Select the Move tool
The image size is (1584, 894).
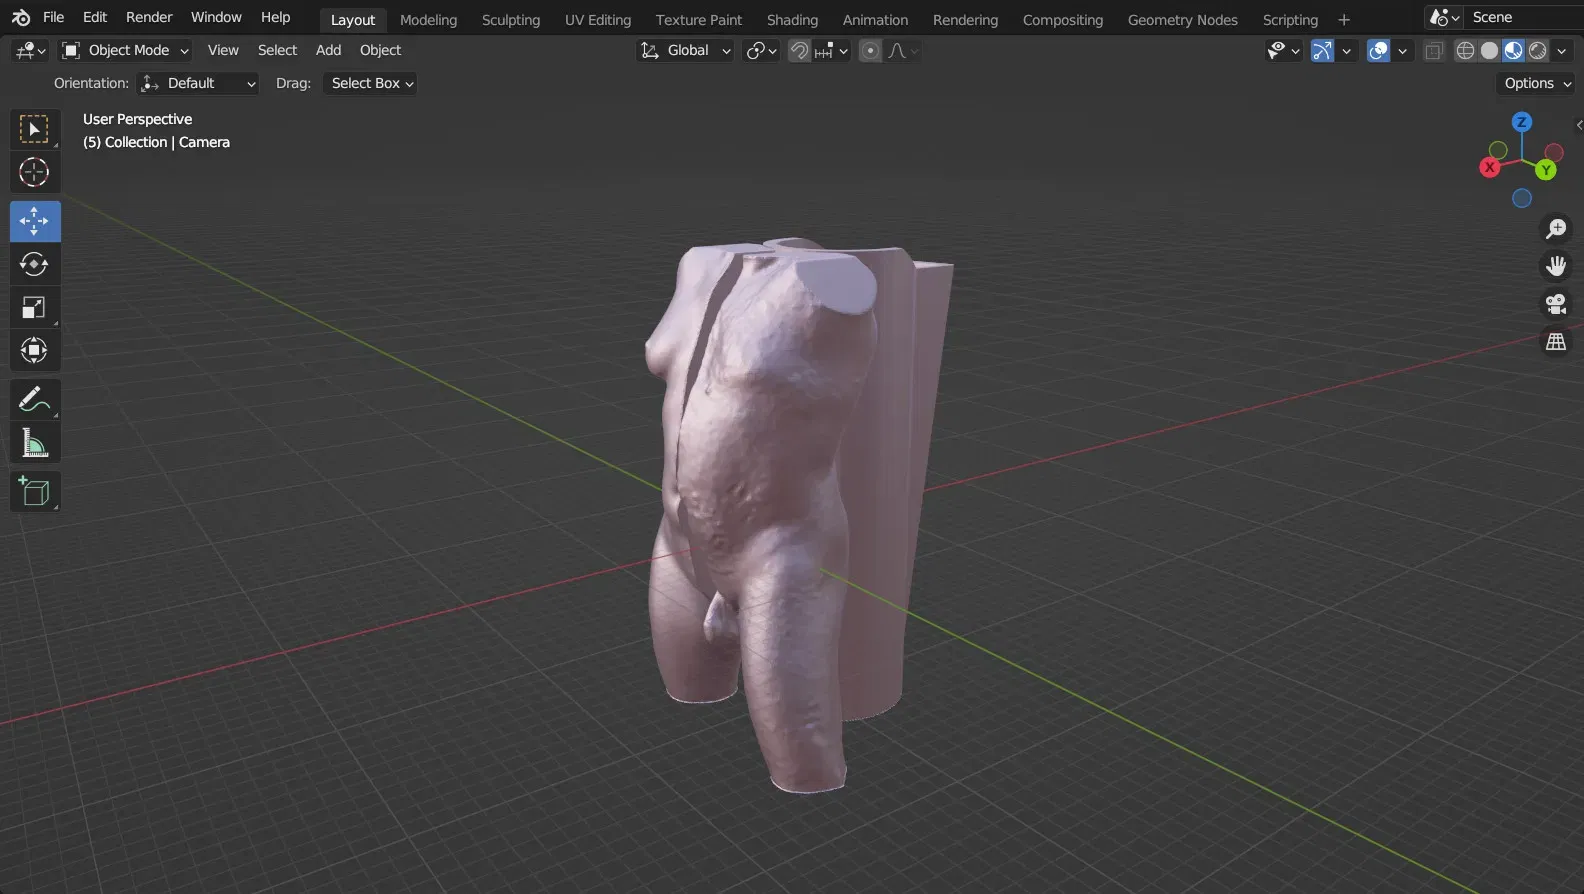pos(35,221)
